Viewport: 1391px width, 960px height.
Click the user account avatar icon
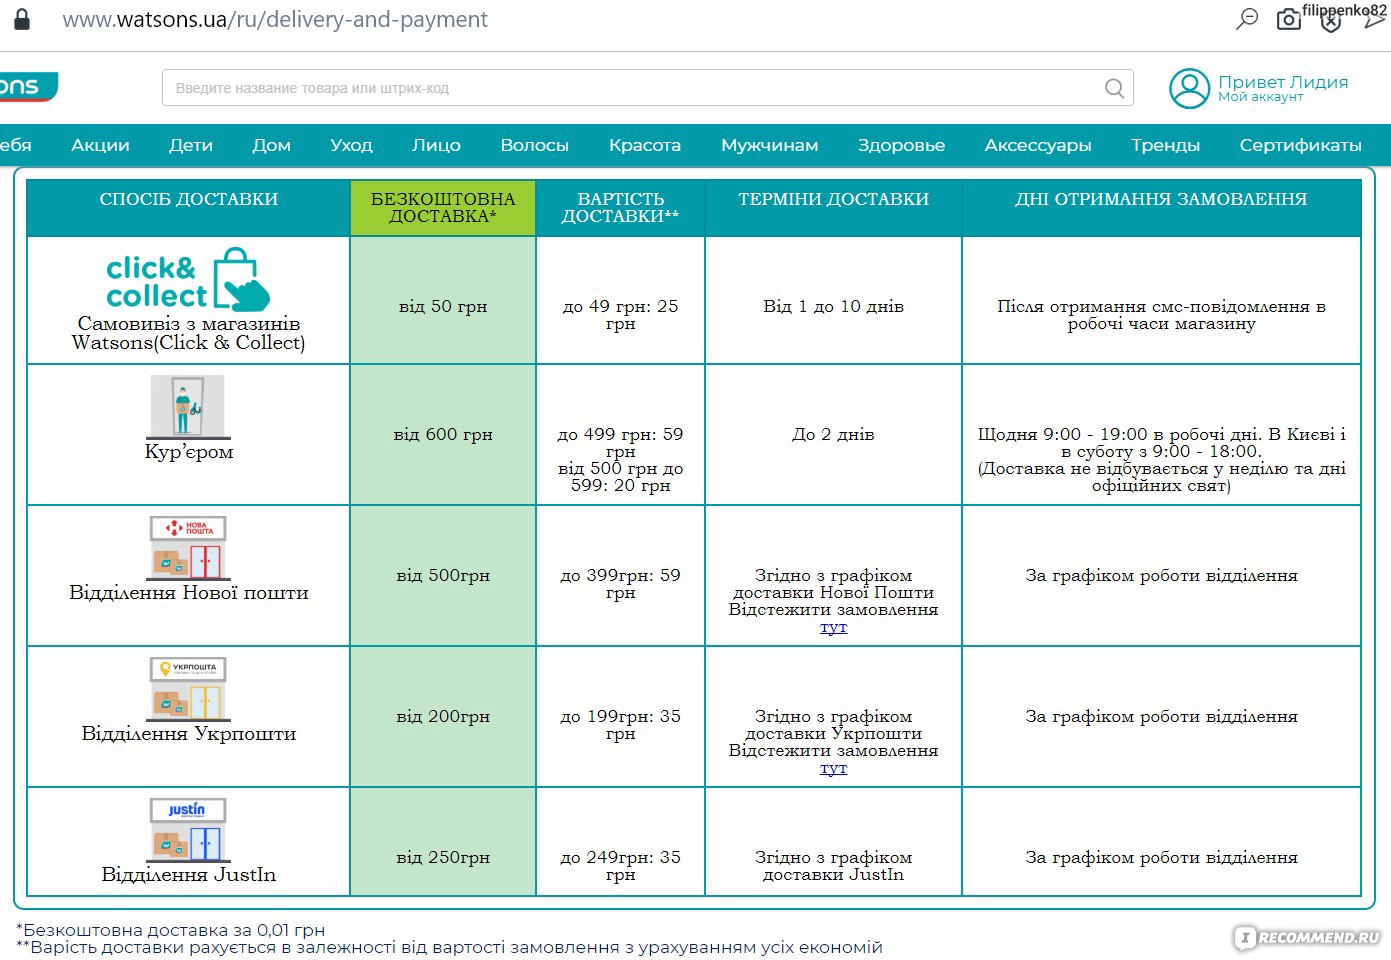point(1189,88)
